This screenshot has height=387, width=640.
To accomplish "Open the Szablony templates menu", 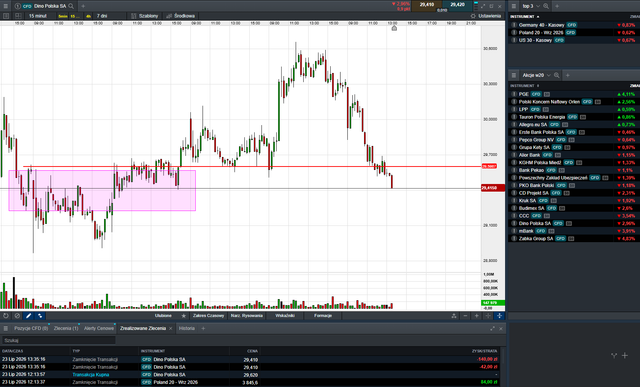I will point(144,16).
